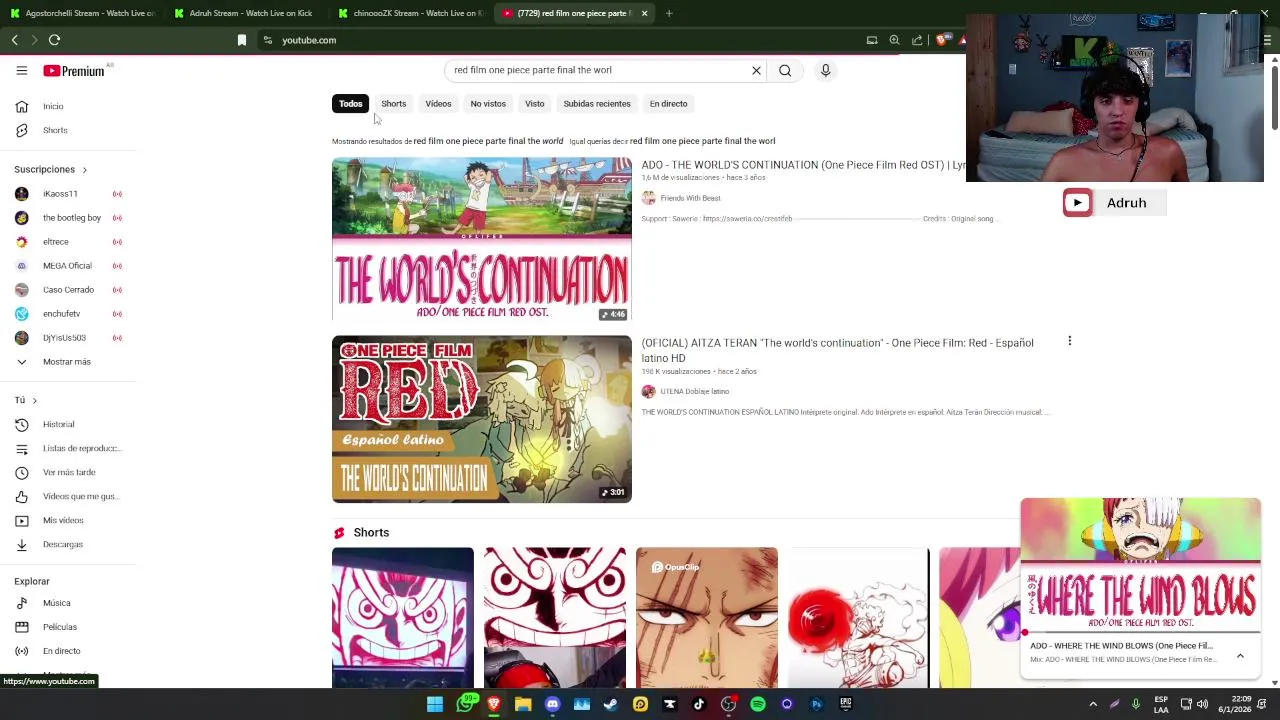Open Descargas in the sidebar
The width and height of the screenshot is (1280, 720).
[x=70, y=544]
